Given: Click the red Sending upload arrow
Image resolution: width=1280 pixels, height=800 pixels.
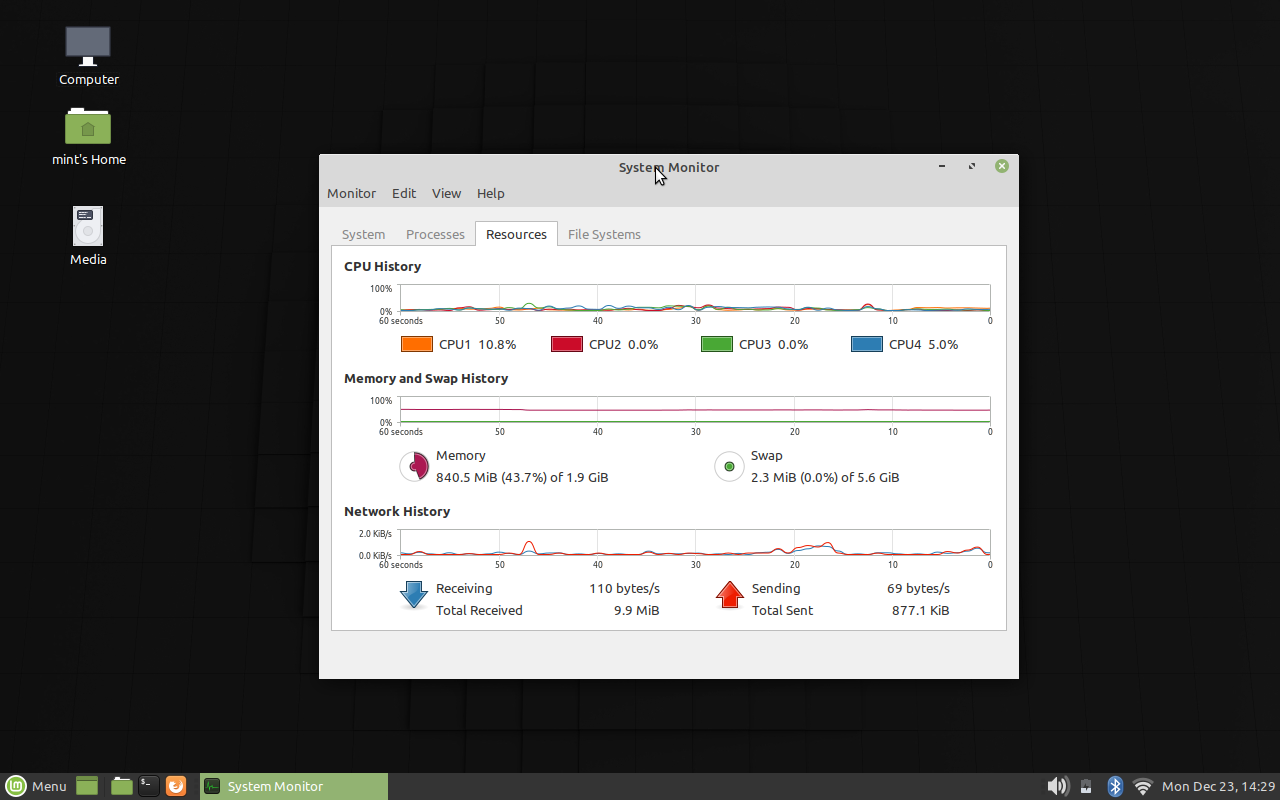Looking at the screenshot, I should (729, 595).
